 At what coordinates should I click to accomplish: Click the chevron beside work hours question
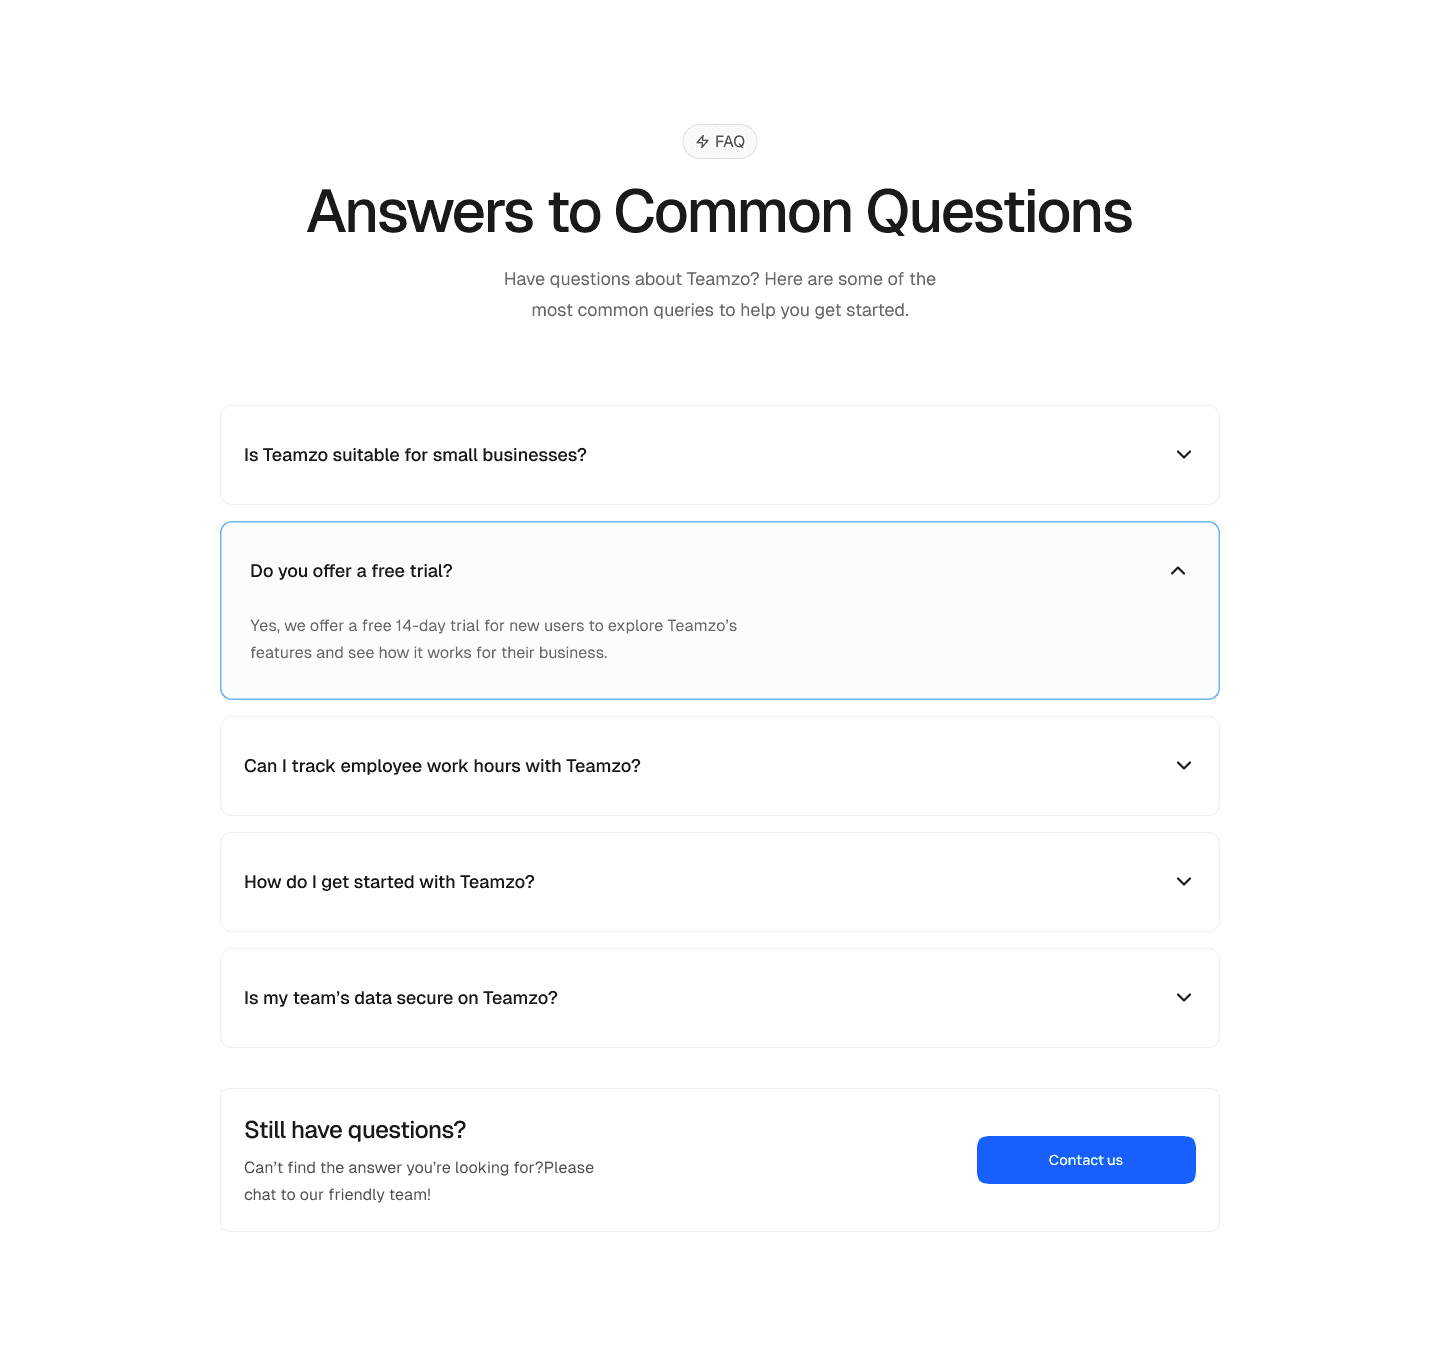click(1183, 766)
